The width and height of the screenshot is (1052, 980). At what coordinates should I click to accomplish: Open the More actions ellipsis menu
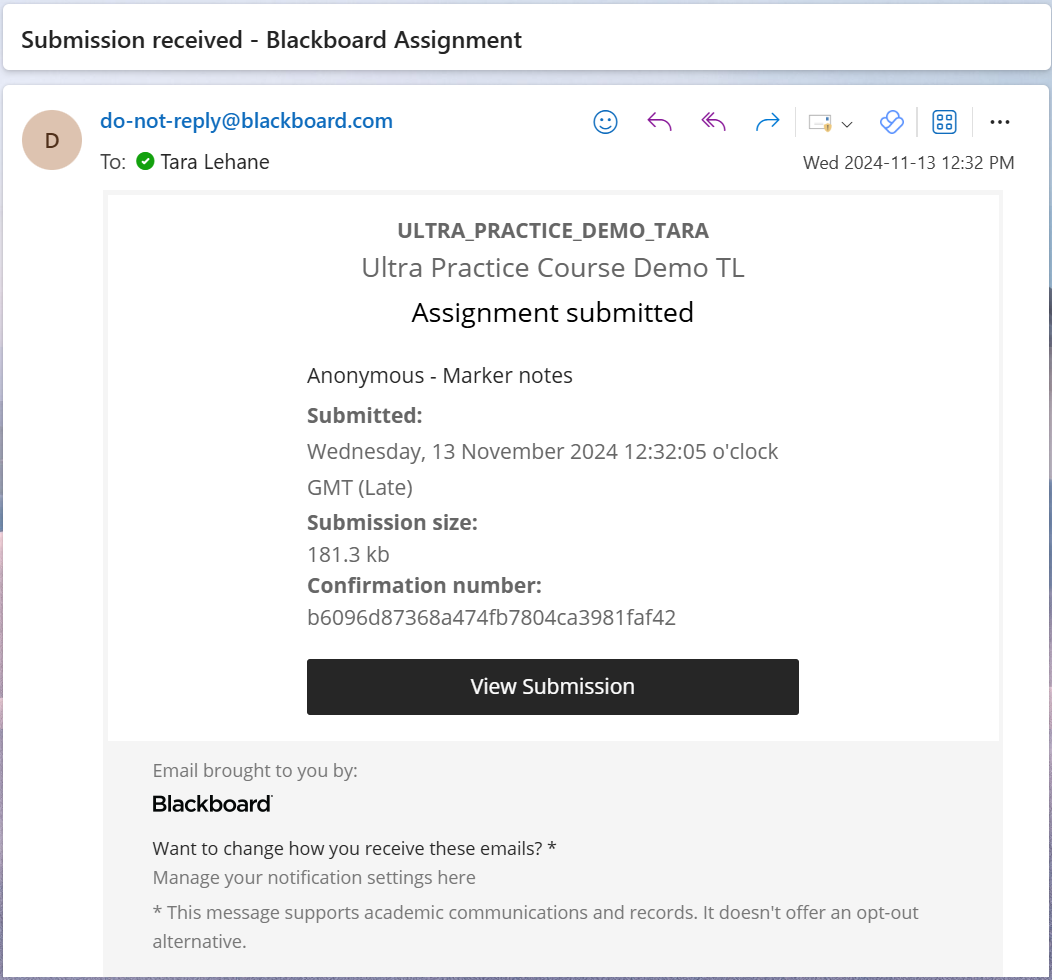pyautogui.click(x=999, y=122)
